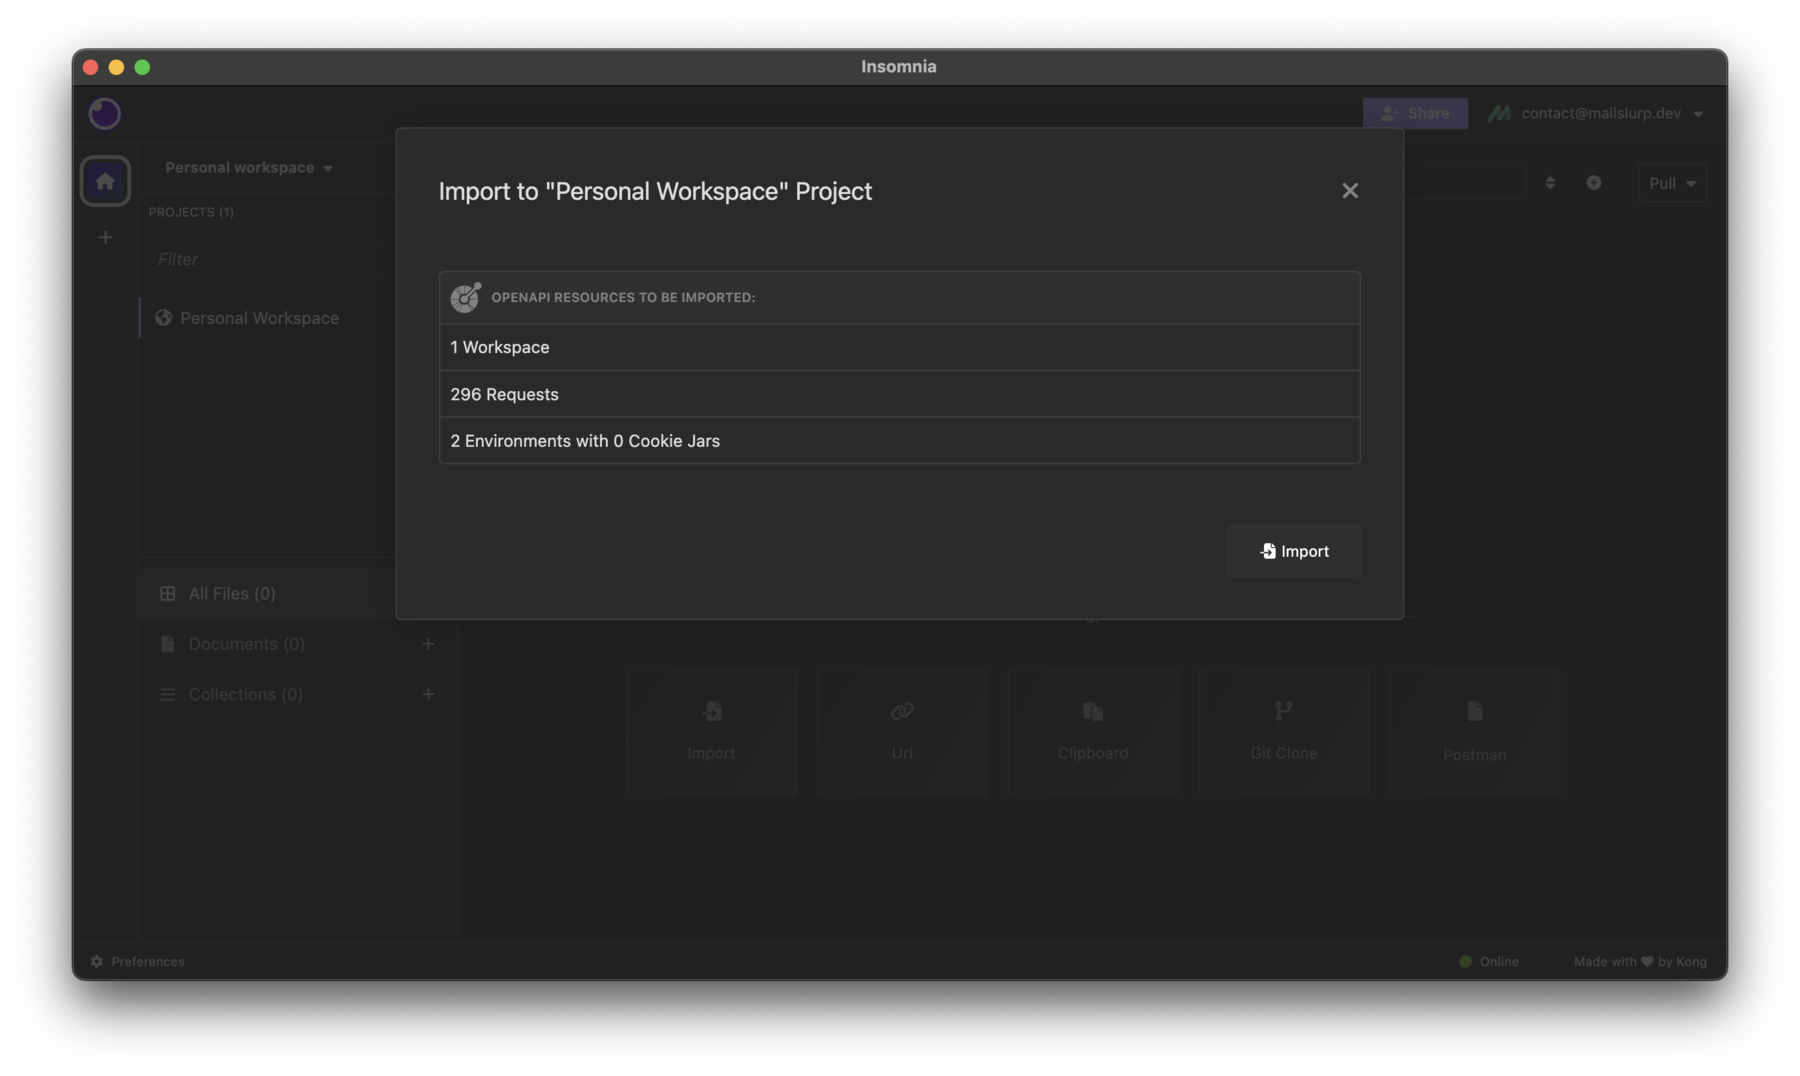
Task: Open Preferences in the status bar
Action: click(137, 962)
